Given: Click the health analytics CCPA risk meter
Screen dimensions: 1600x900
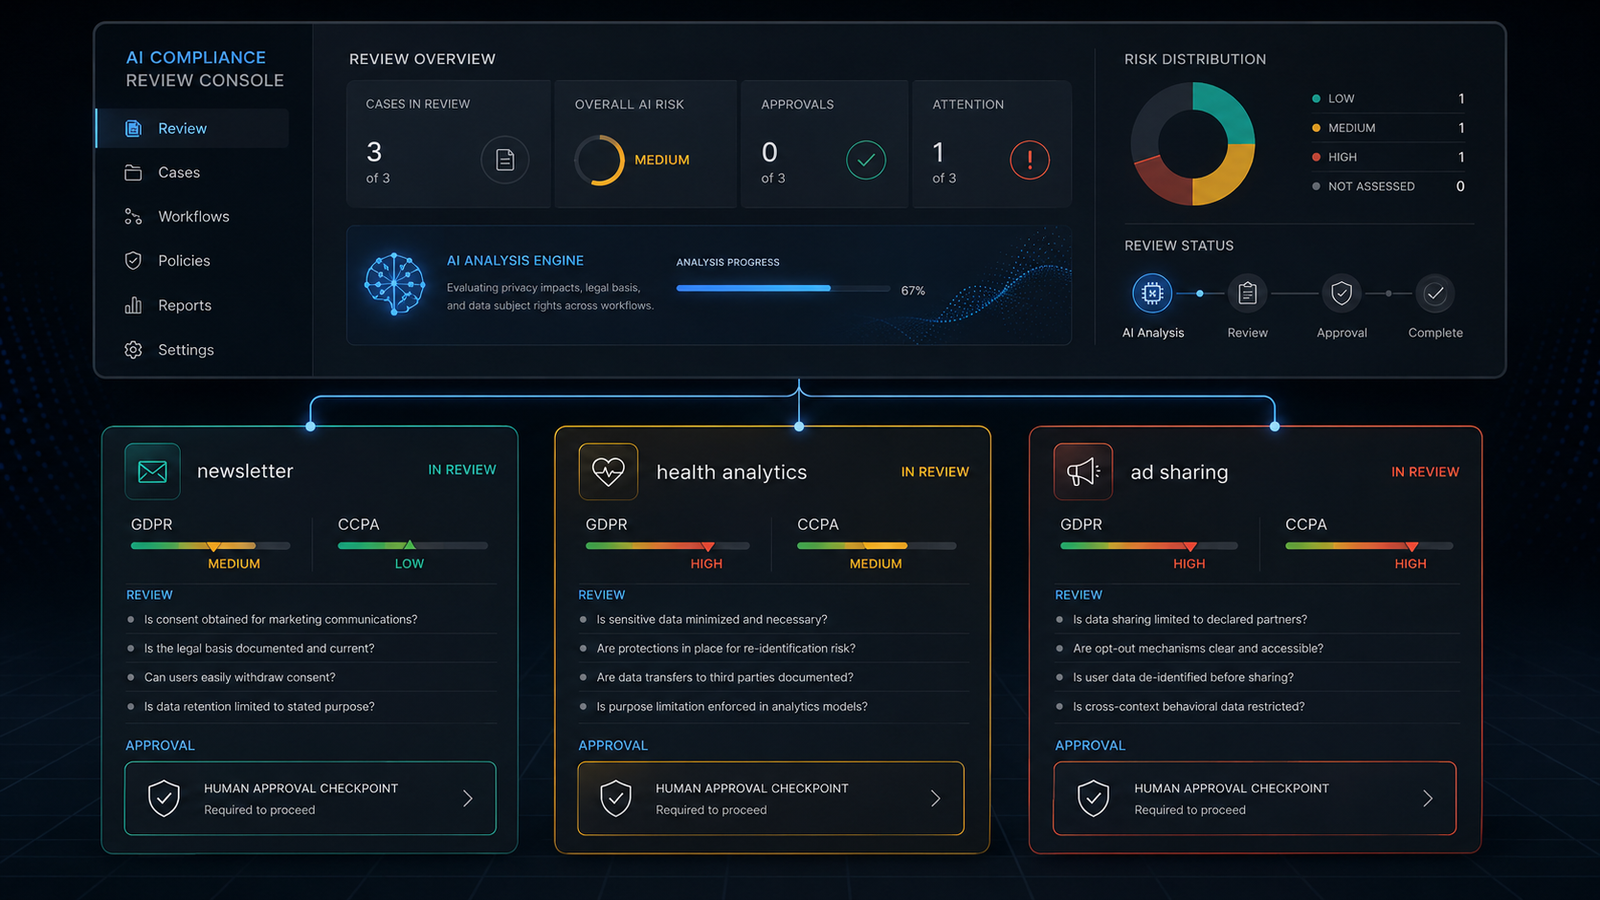Looking at the screenshot, I should pos(877,546).
